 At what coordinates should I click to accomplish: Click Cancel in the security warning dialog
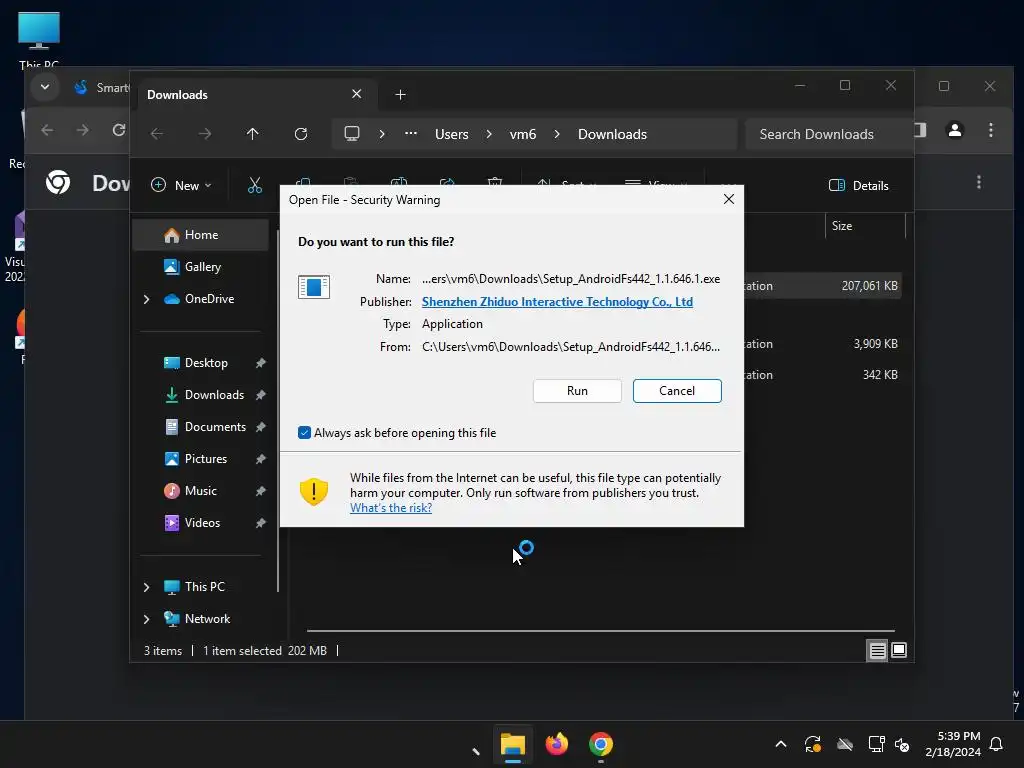(677, 391)
